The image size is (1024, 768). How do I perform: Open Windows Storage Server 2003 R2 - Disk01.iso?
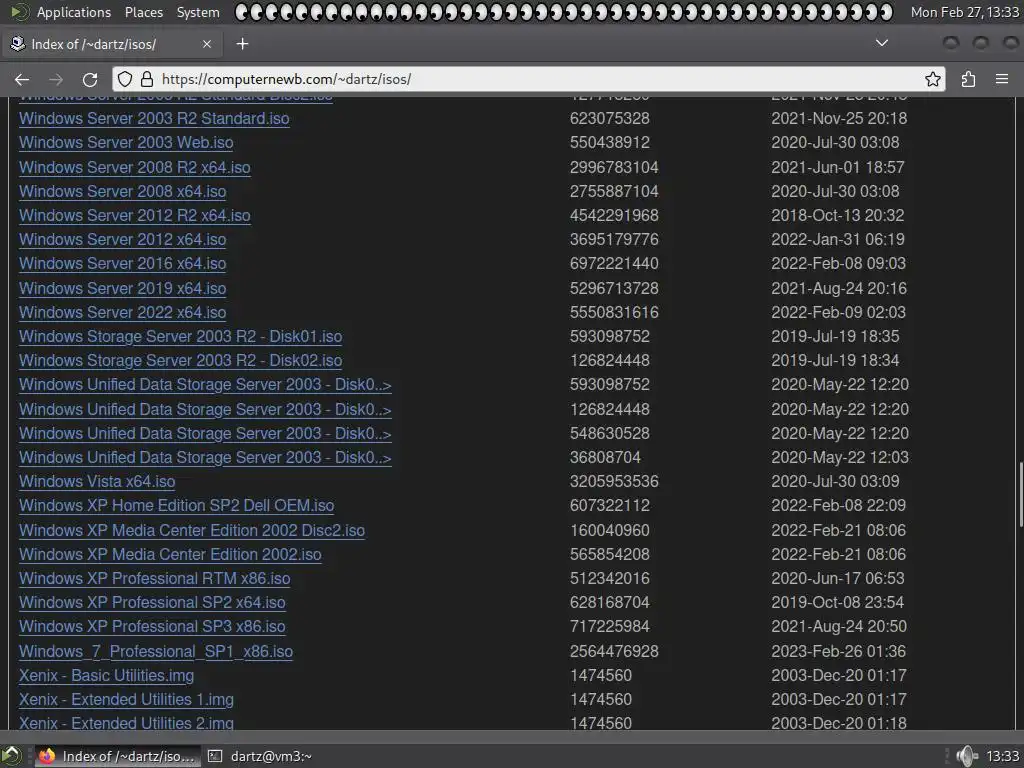click(x=180, y=336)
